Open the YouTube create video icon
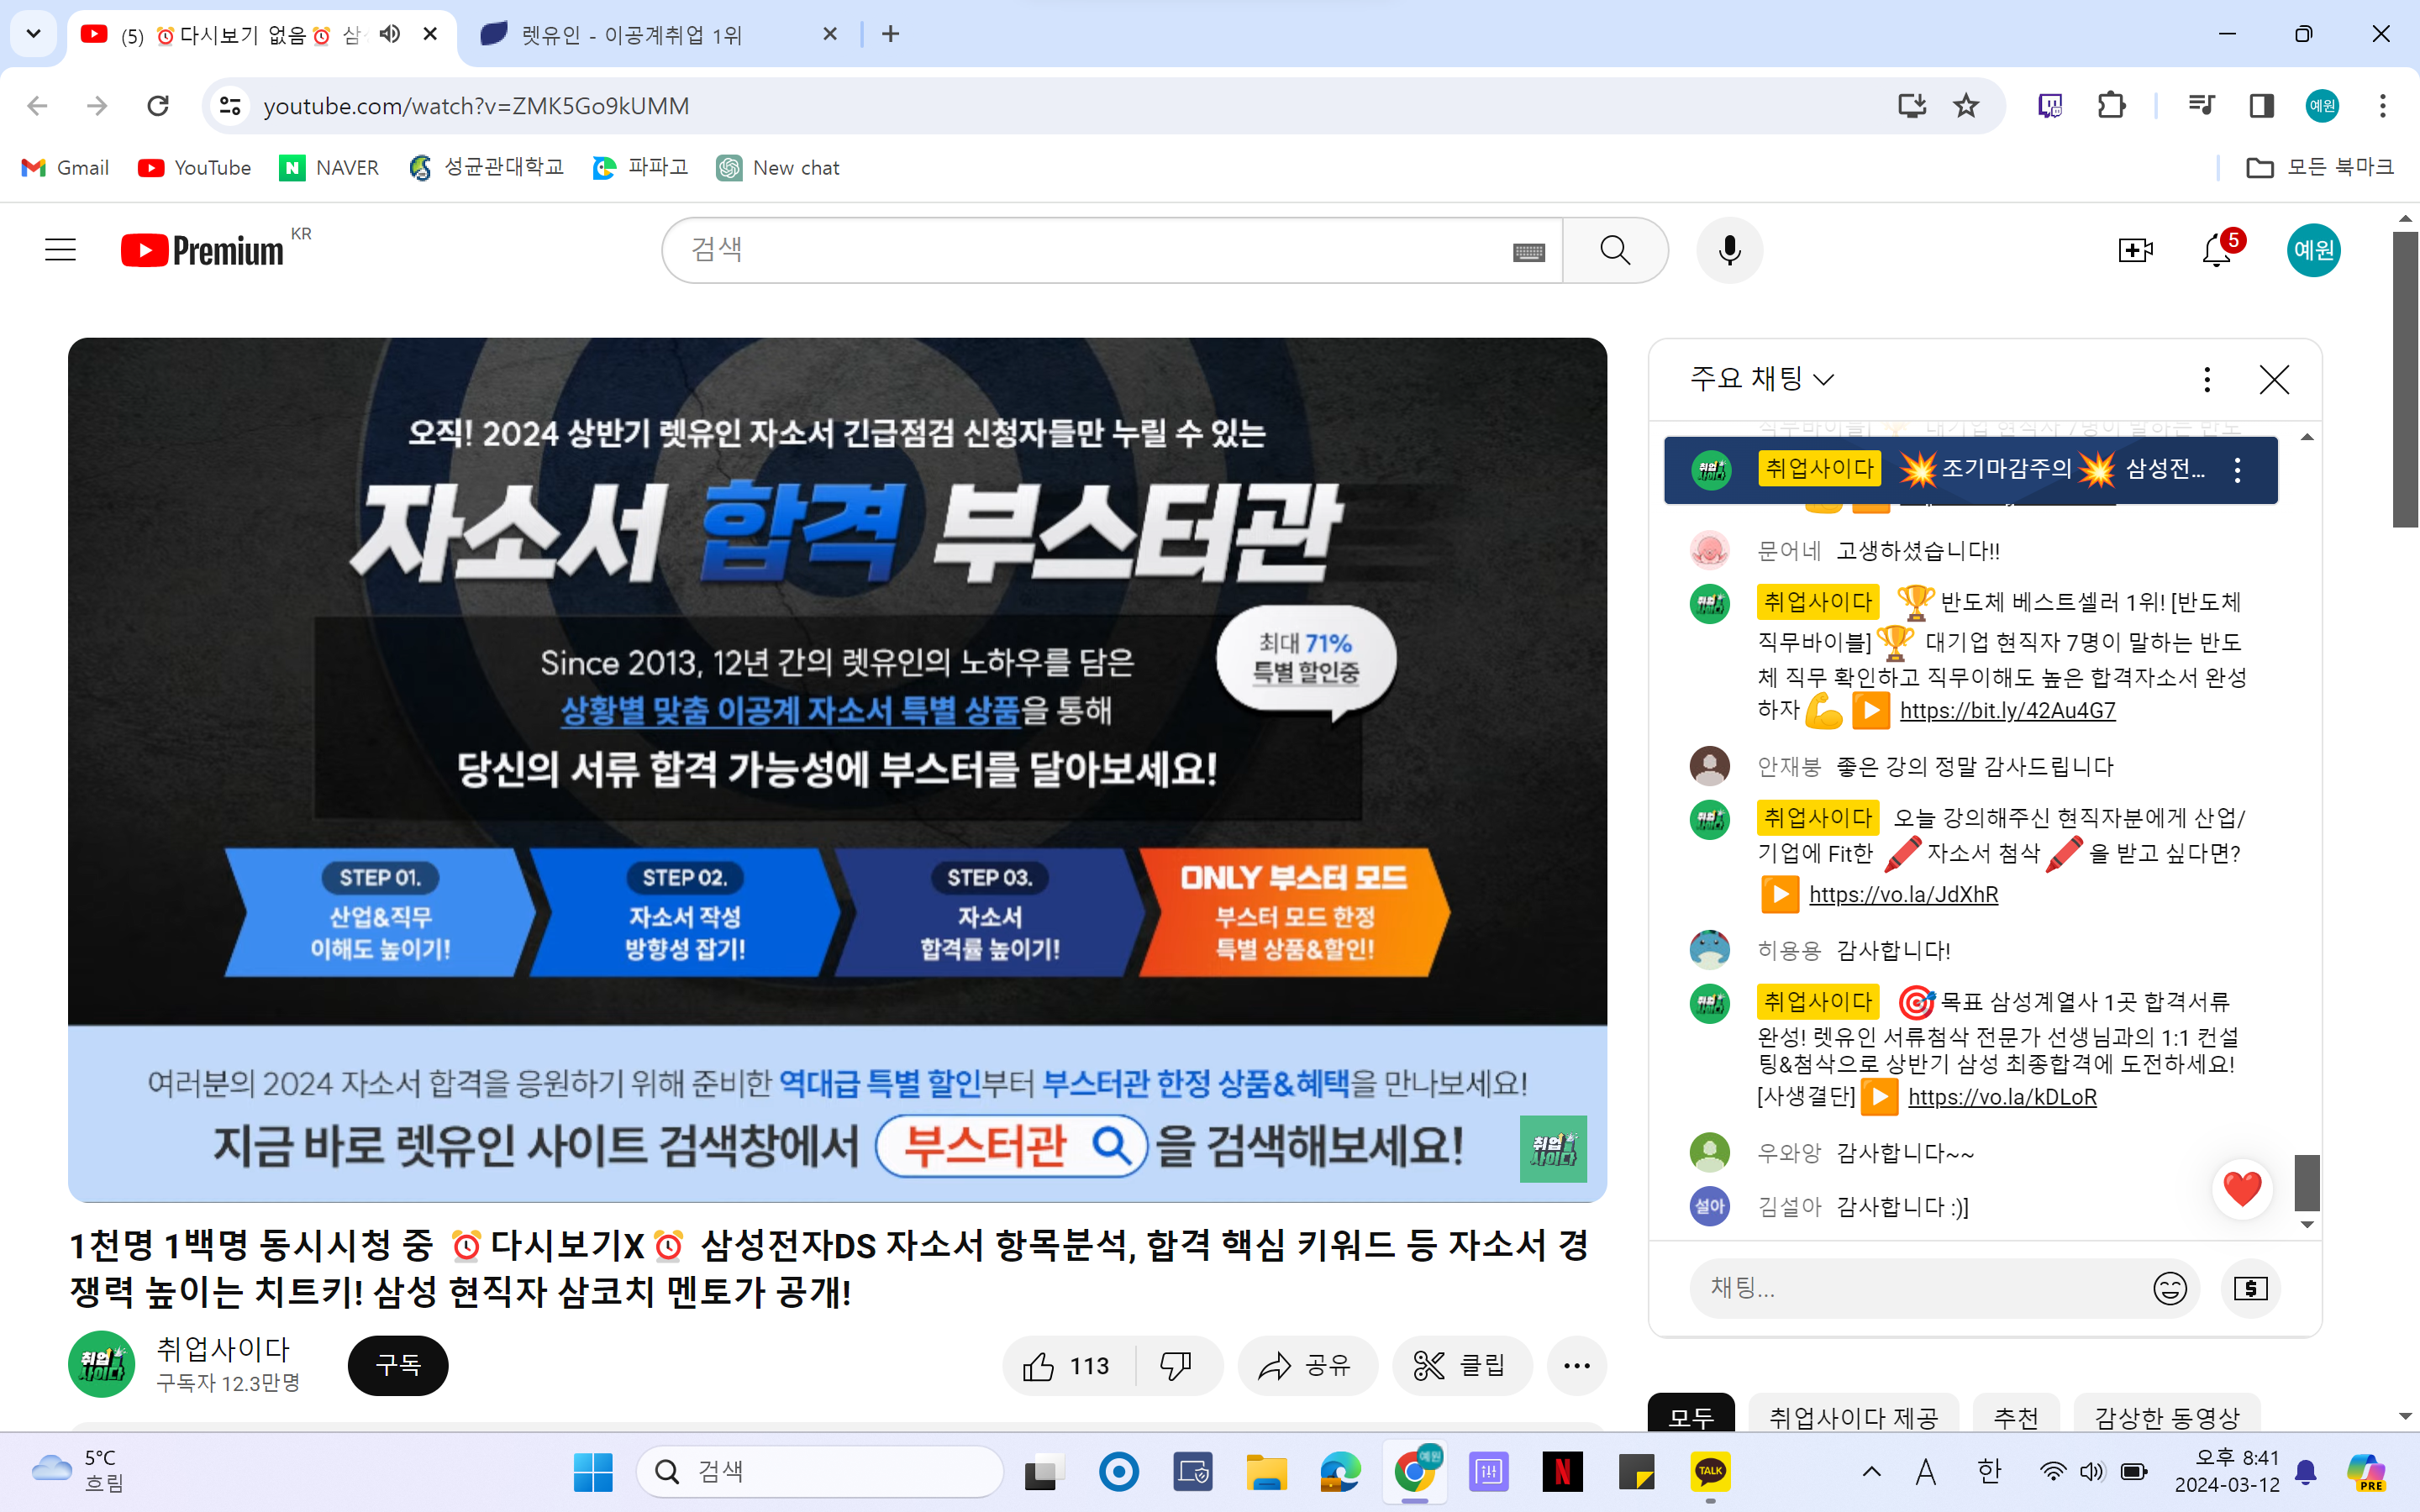 (2134, 250)
